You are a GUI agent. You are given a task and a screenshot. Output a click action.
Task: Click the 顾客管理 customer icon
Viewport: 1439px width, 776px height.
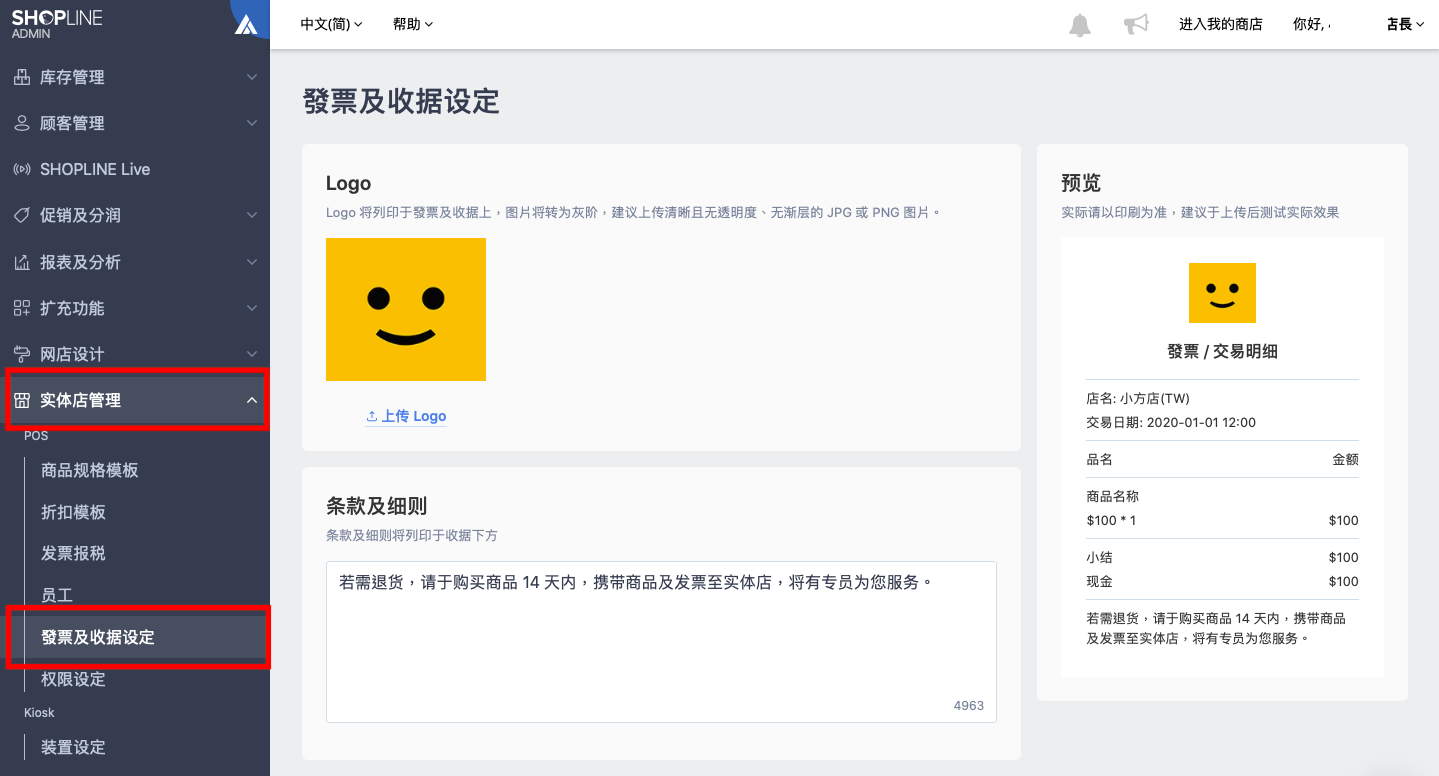pos(22,123)
